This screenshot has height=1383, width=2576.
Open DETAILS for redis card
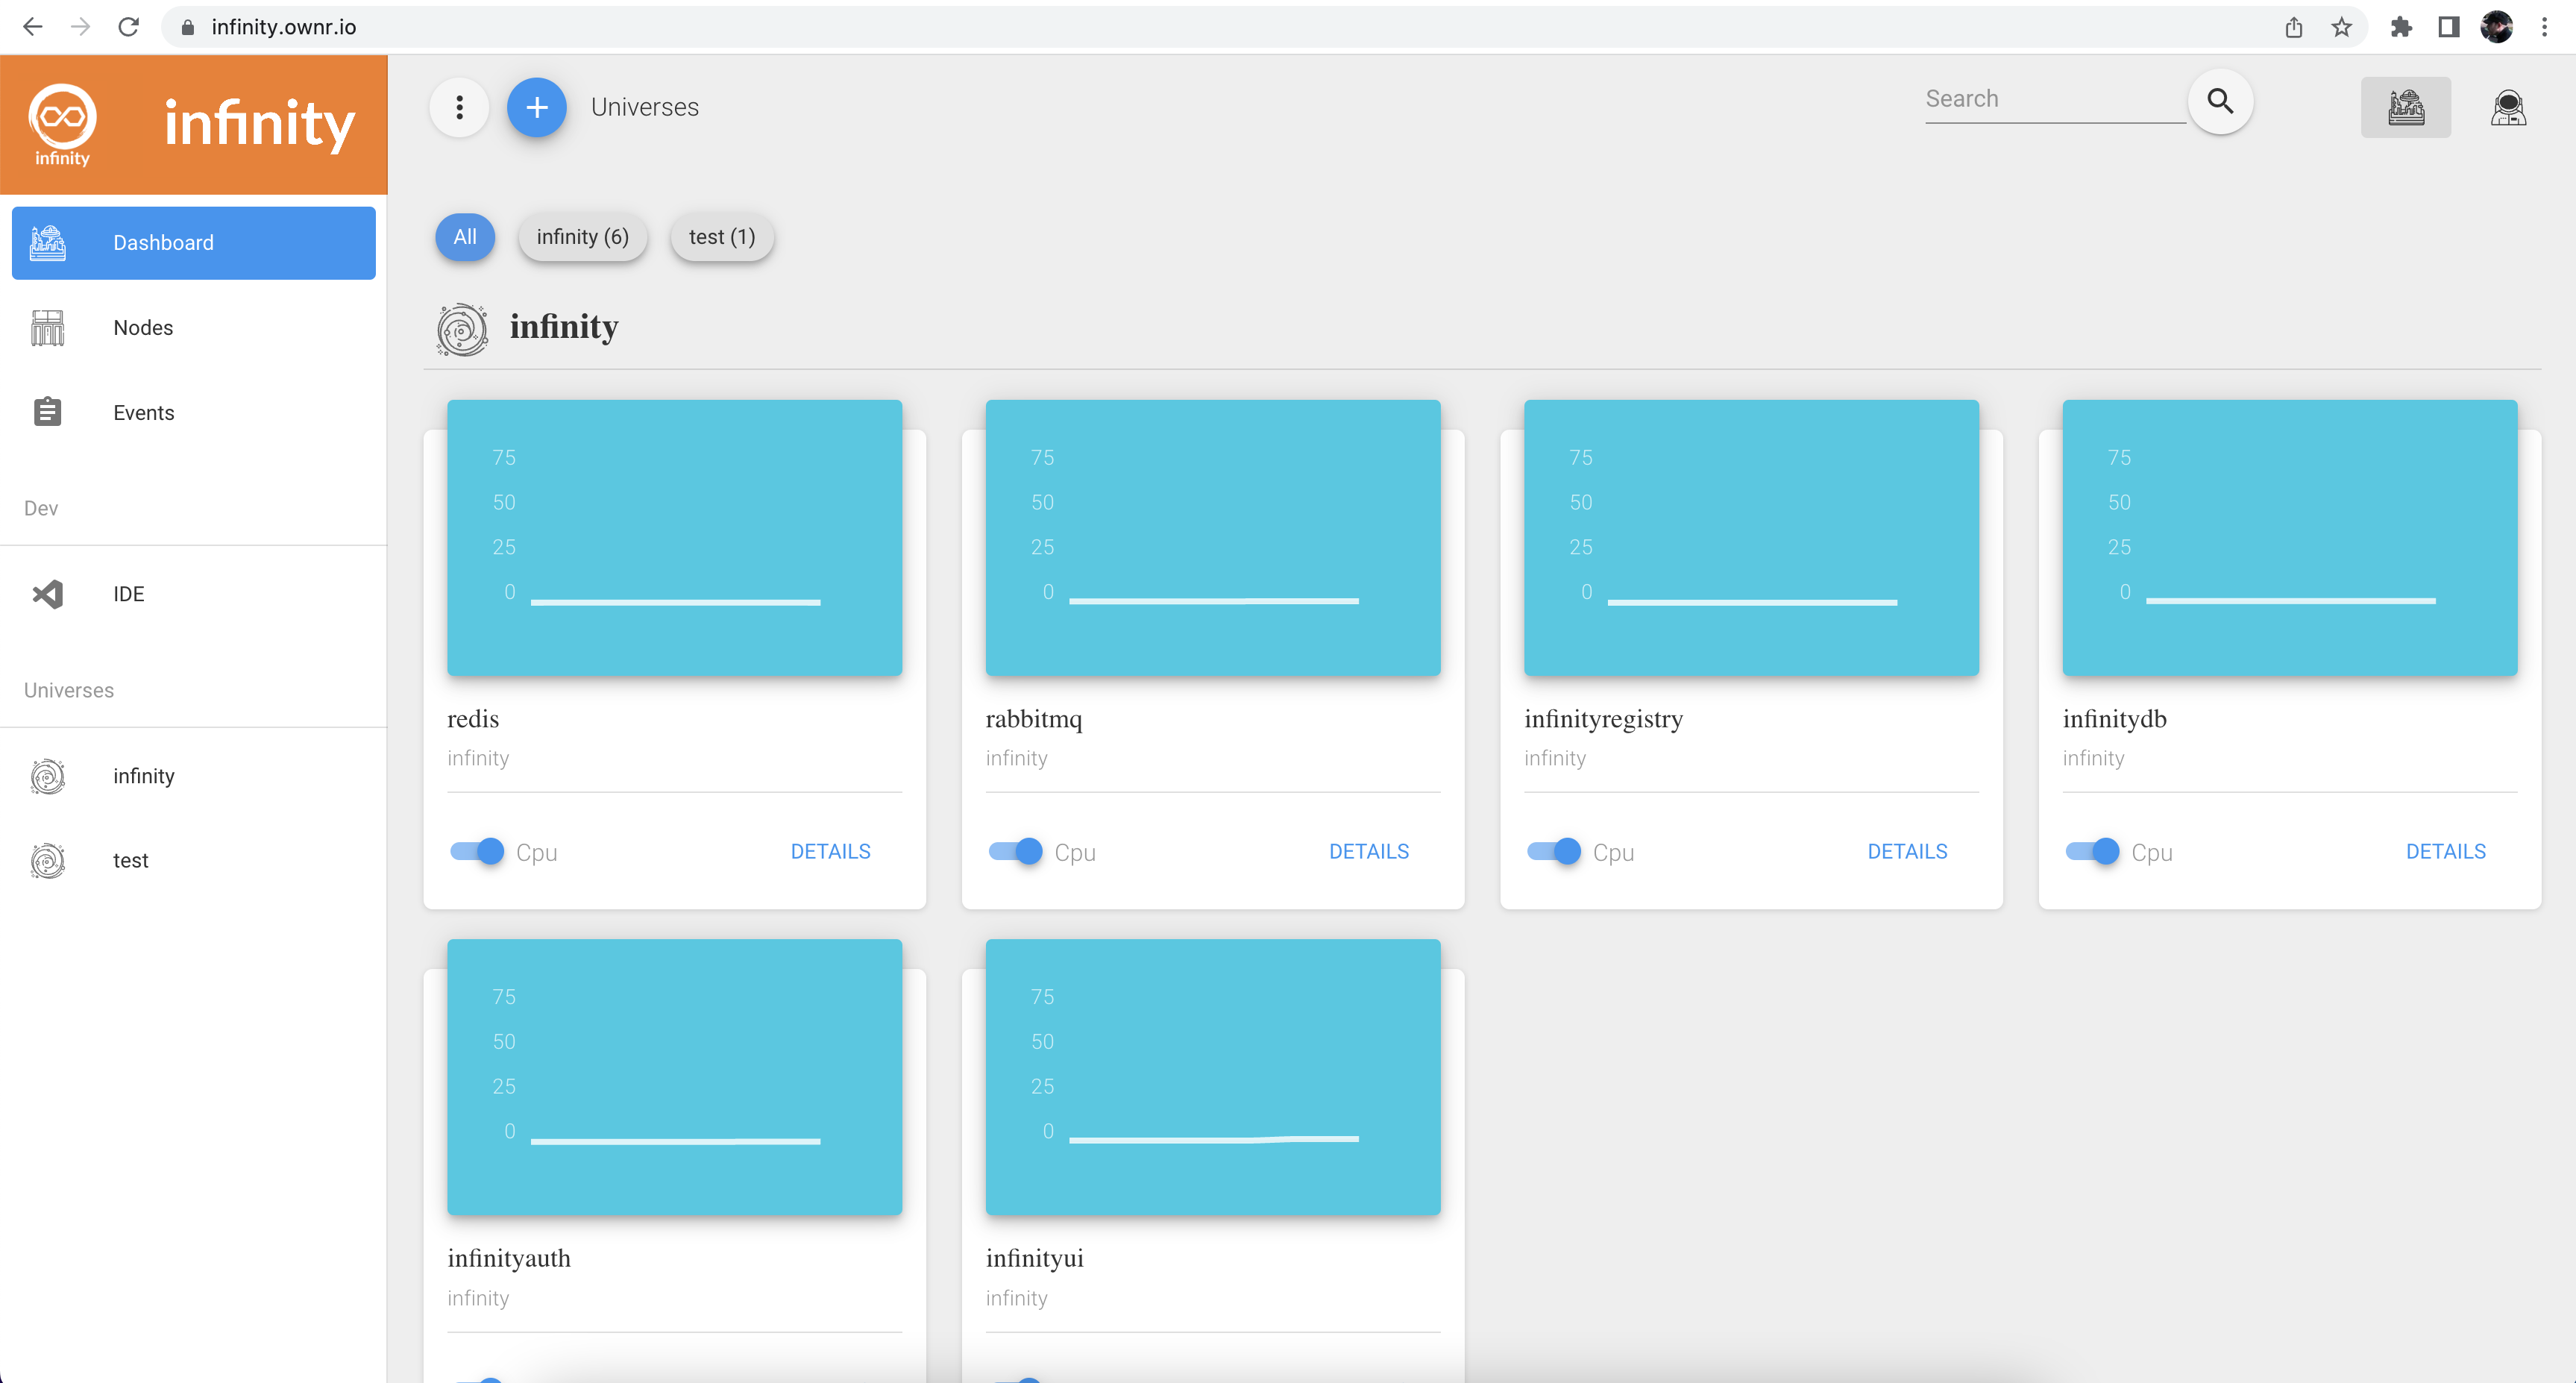point(829,851)
